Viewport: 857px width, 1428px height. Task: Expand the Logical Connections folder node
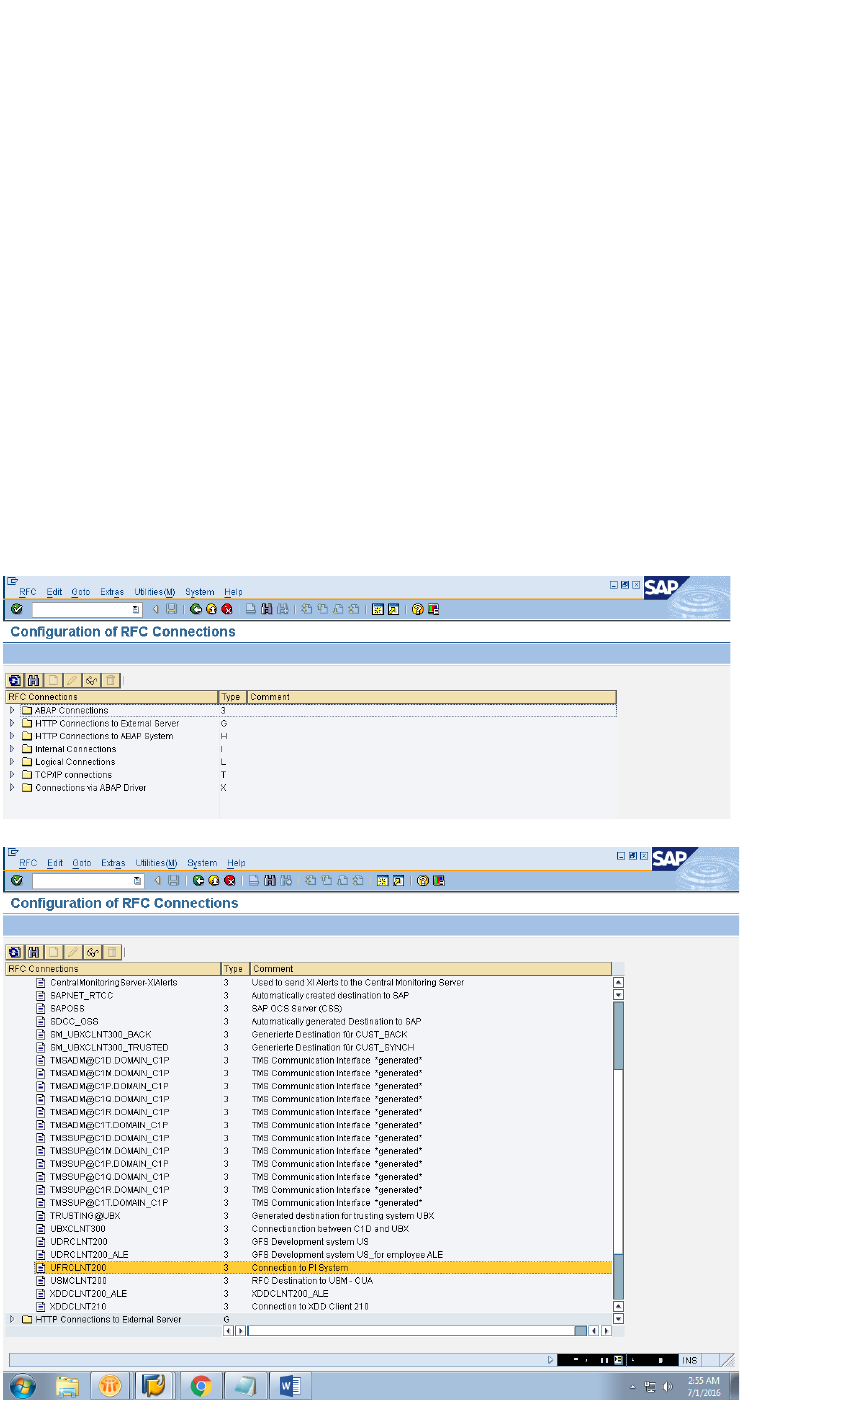click(x=13, y=762)
